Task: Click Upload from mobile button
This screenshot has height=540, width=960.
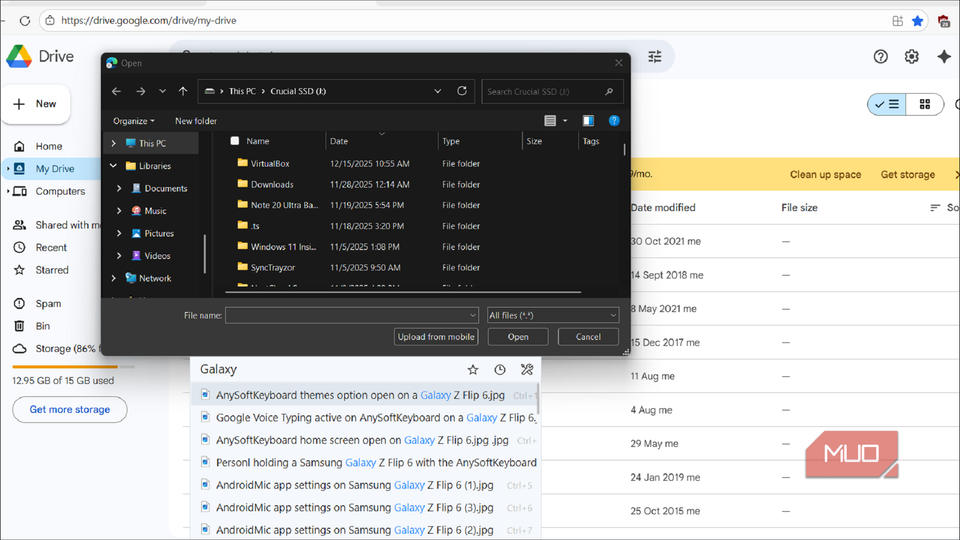Action: pos(436,337)
